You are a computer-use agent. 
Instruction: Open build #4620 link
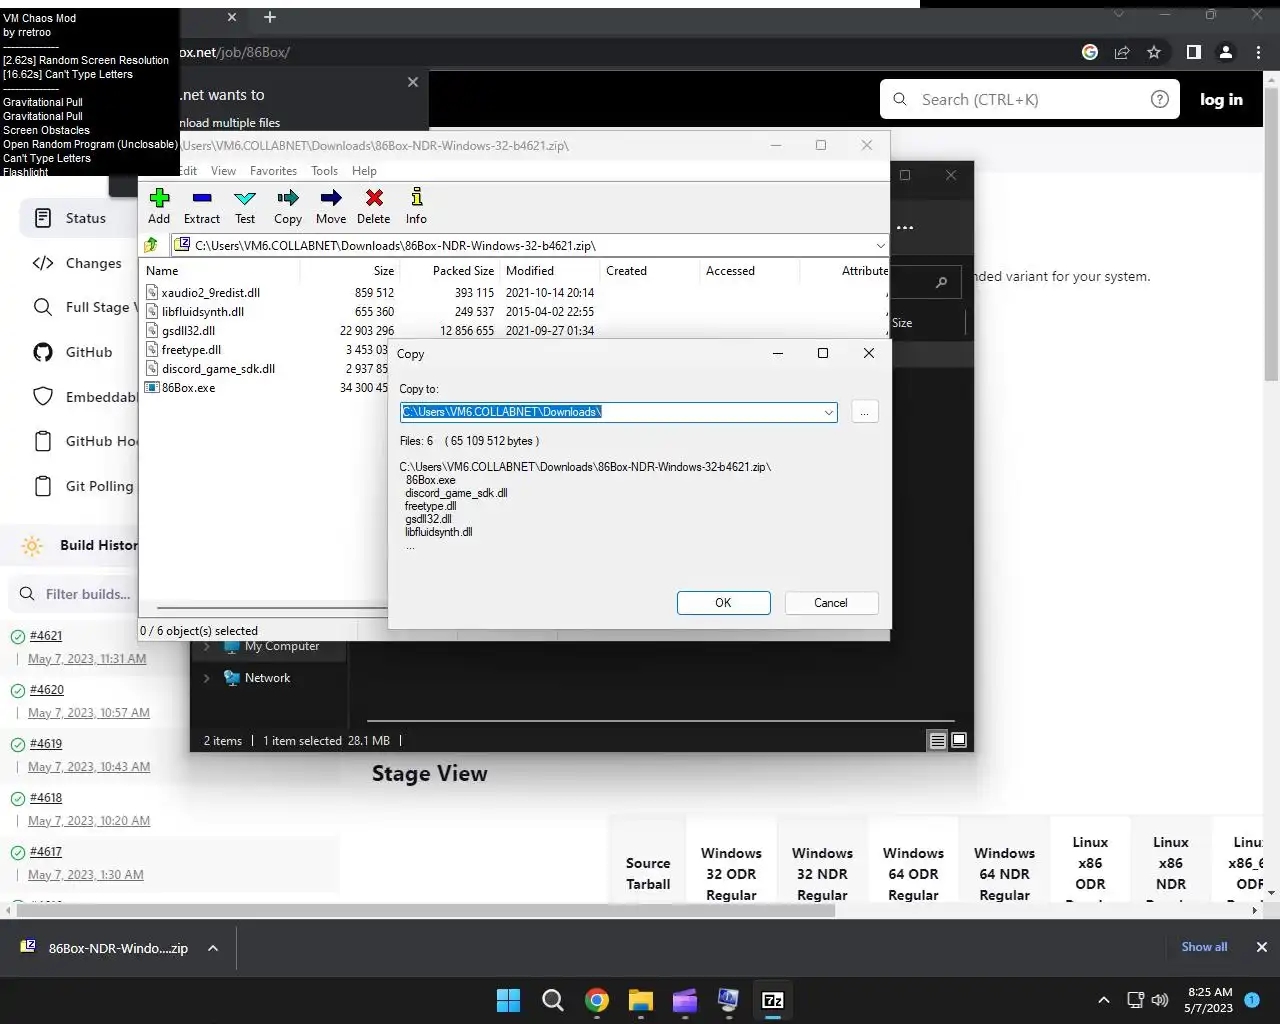(47, 690)
